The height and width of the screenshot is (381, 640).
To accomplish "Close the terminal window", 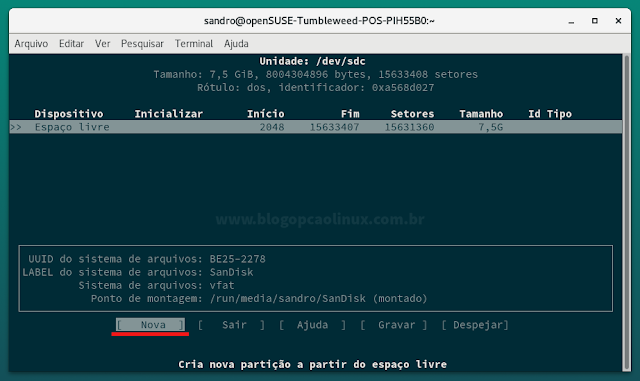I will click(618, 21).
